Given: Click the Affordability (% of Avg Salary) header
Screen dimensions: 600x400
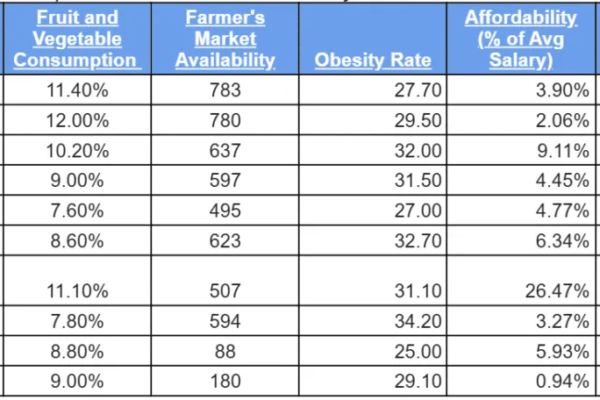Looking at the screenshot, I should [x=521, y=39].
